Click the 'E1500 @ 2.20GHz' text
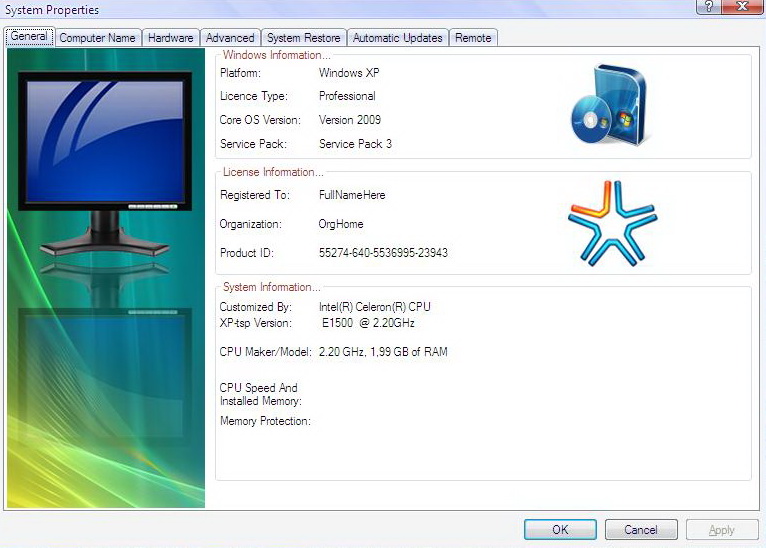 [368, 323]
